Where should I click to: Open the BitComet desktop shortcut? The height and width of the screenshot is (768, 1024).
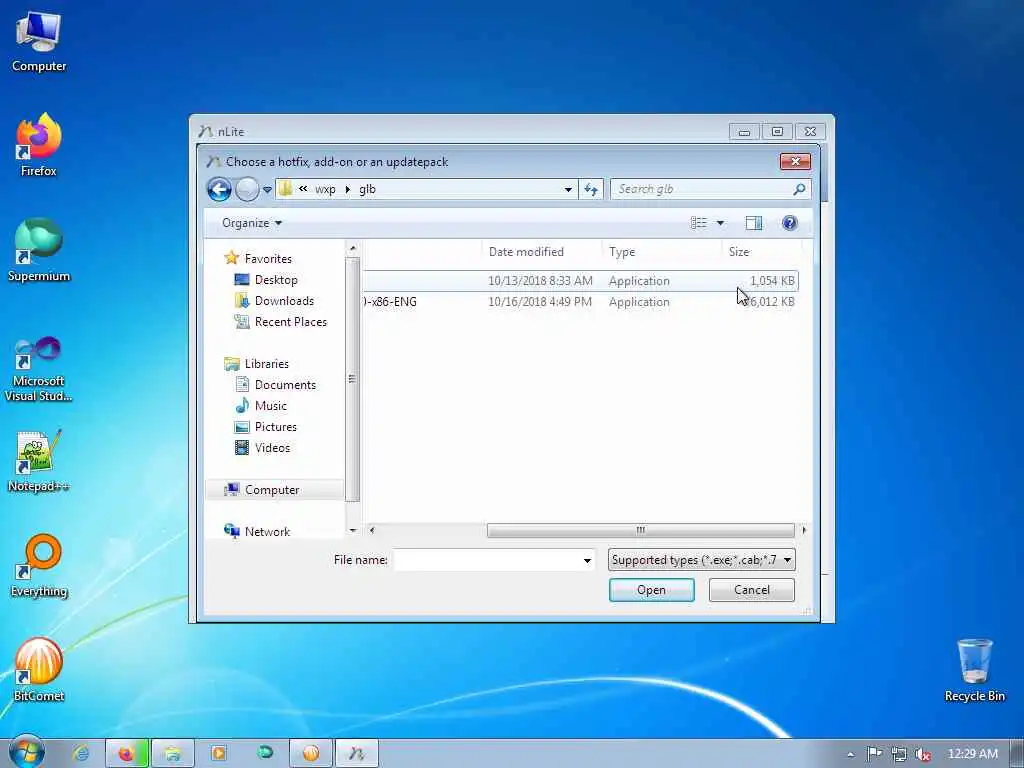pos(39,670)
